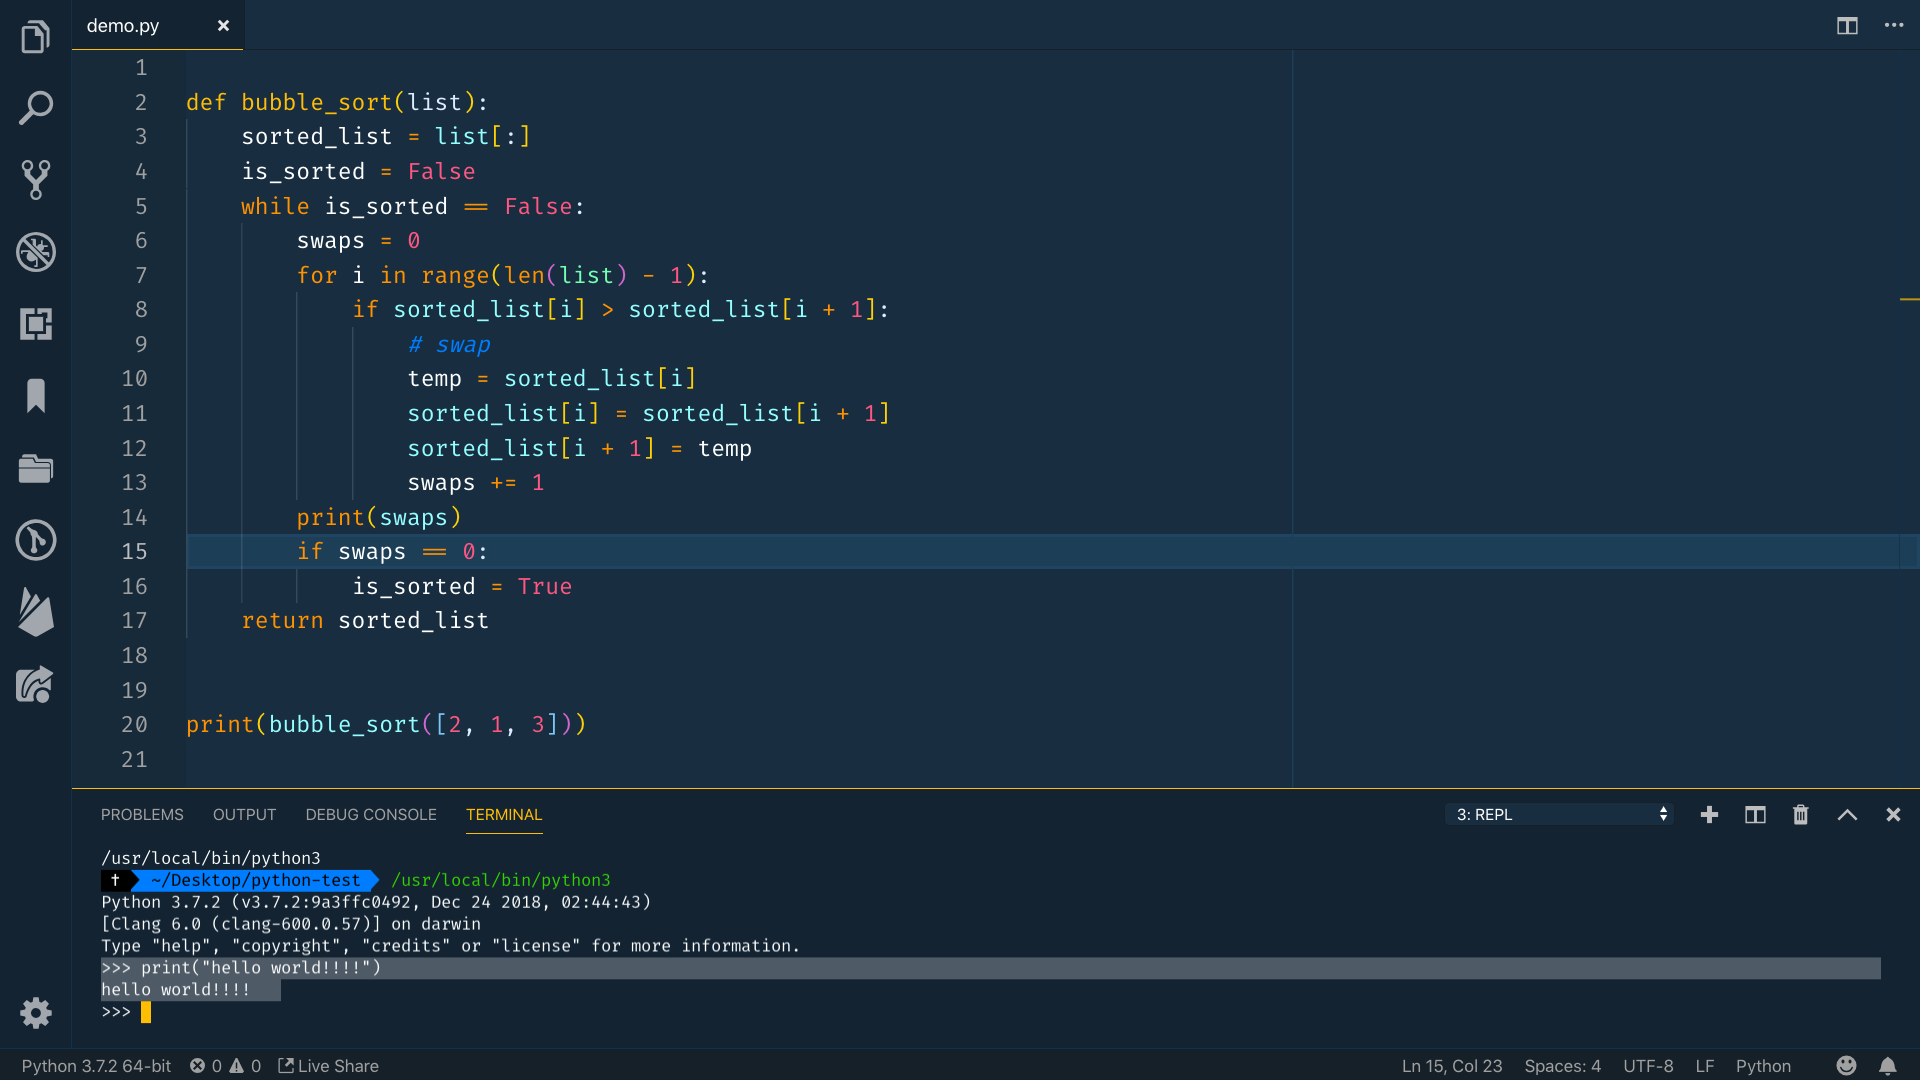Open the Source Control view
This screenshot has height=1080, width=1920.
(x=35, y=180)
